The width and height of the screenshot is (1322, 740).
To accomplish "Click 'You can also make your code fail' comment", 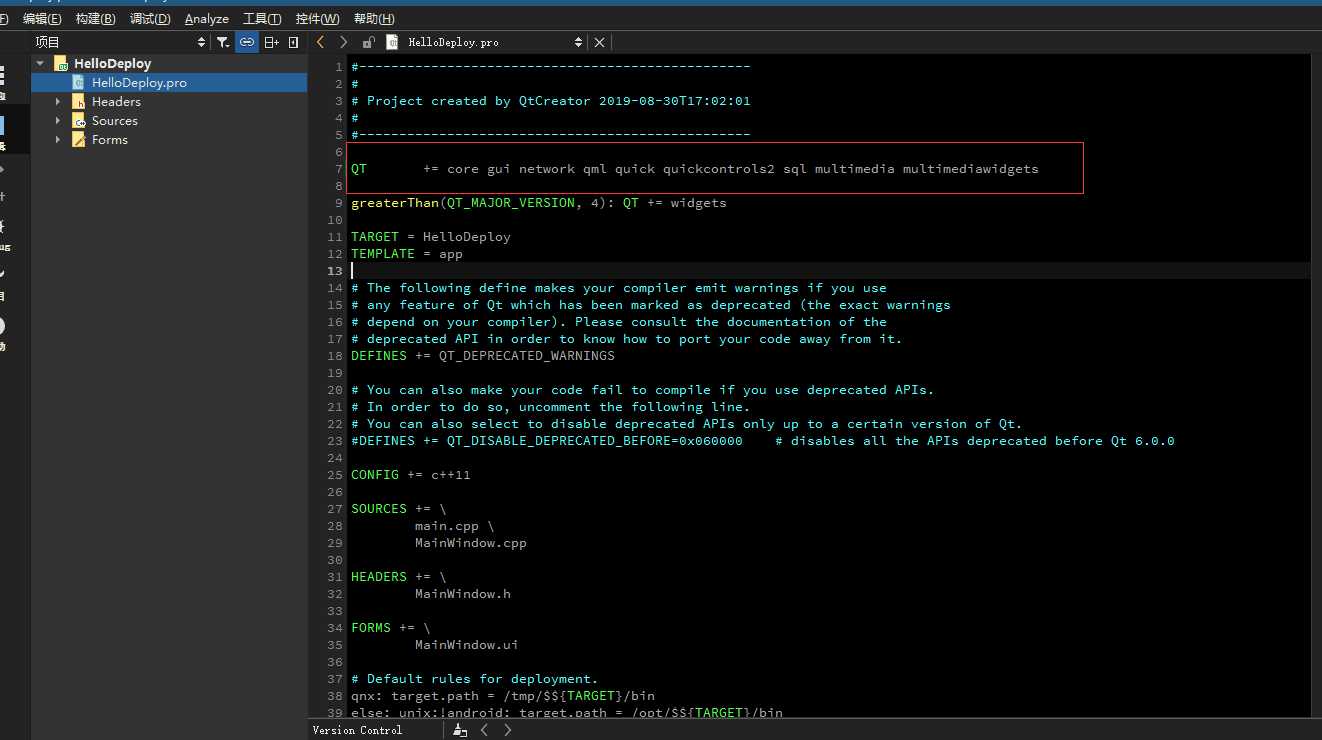I will [x=643, y=390].
